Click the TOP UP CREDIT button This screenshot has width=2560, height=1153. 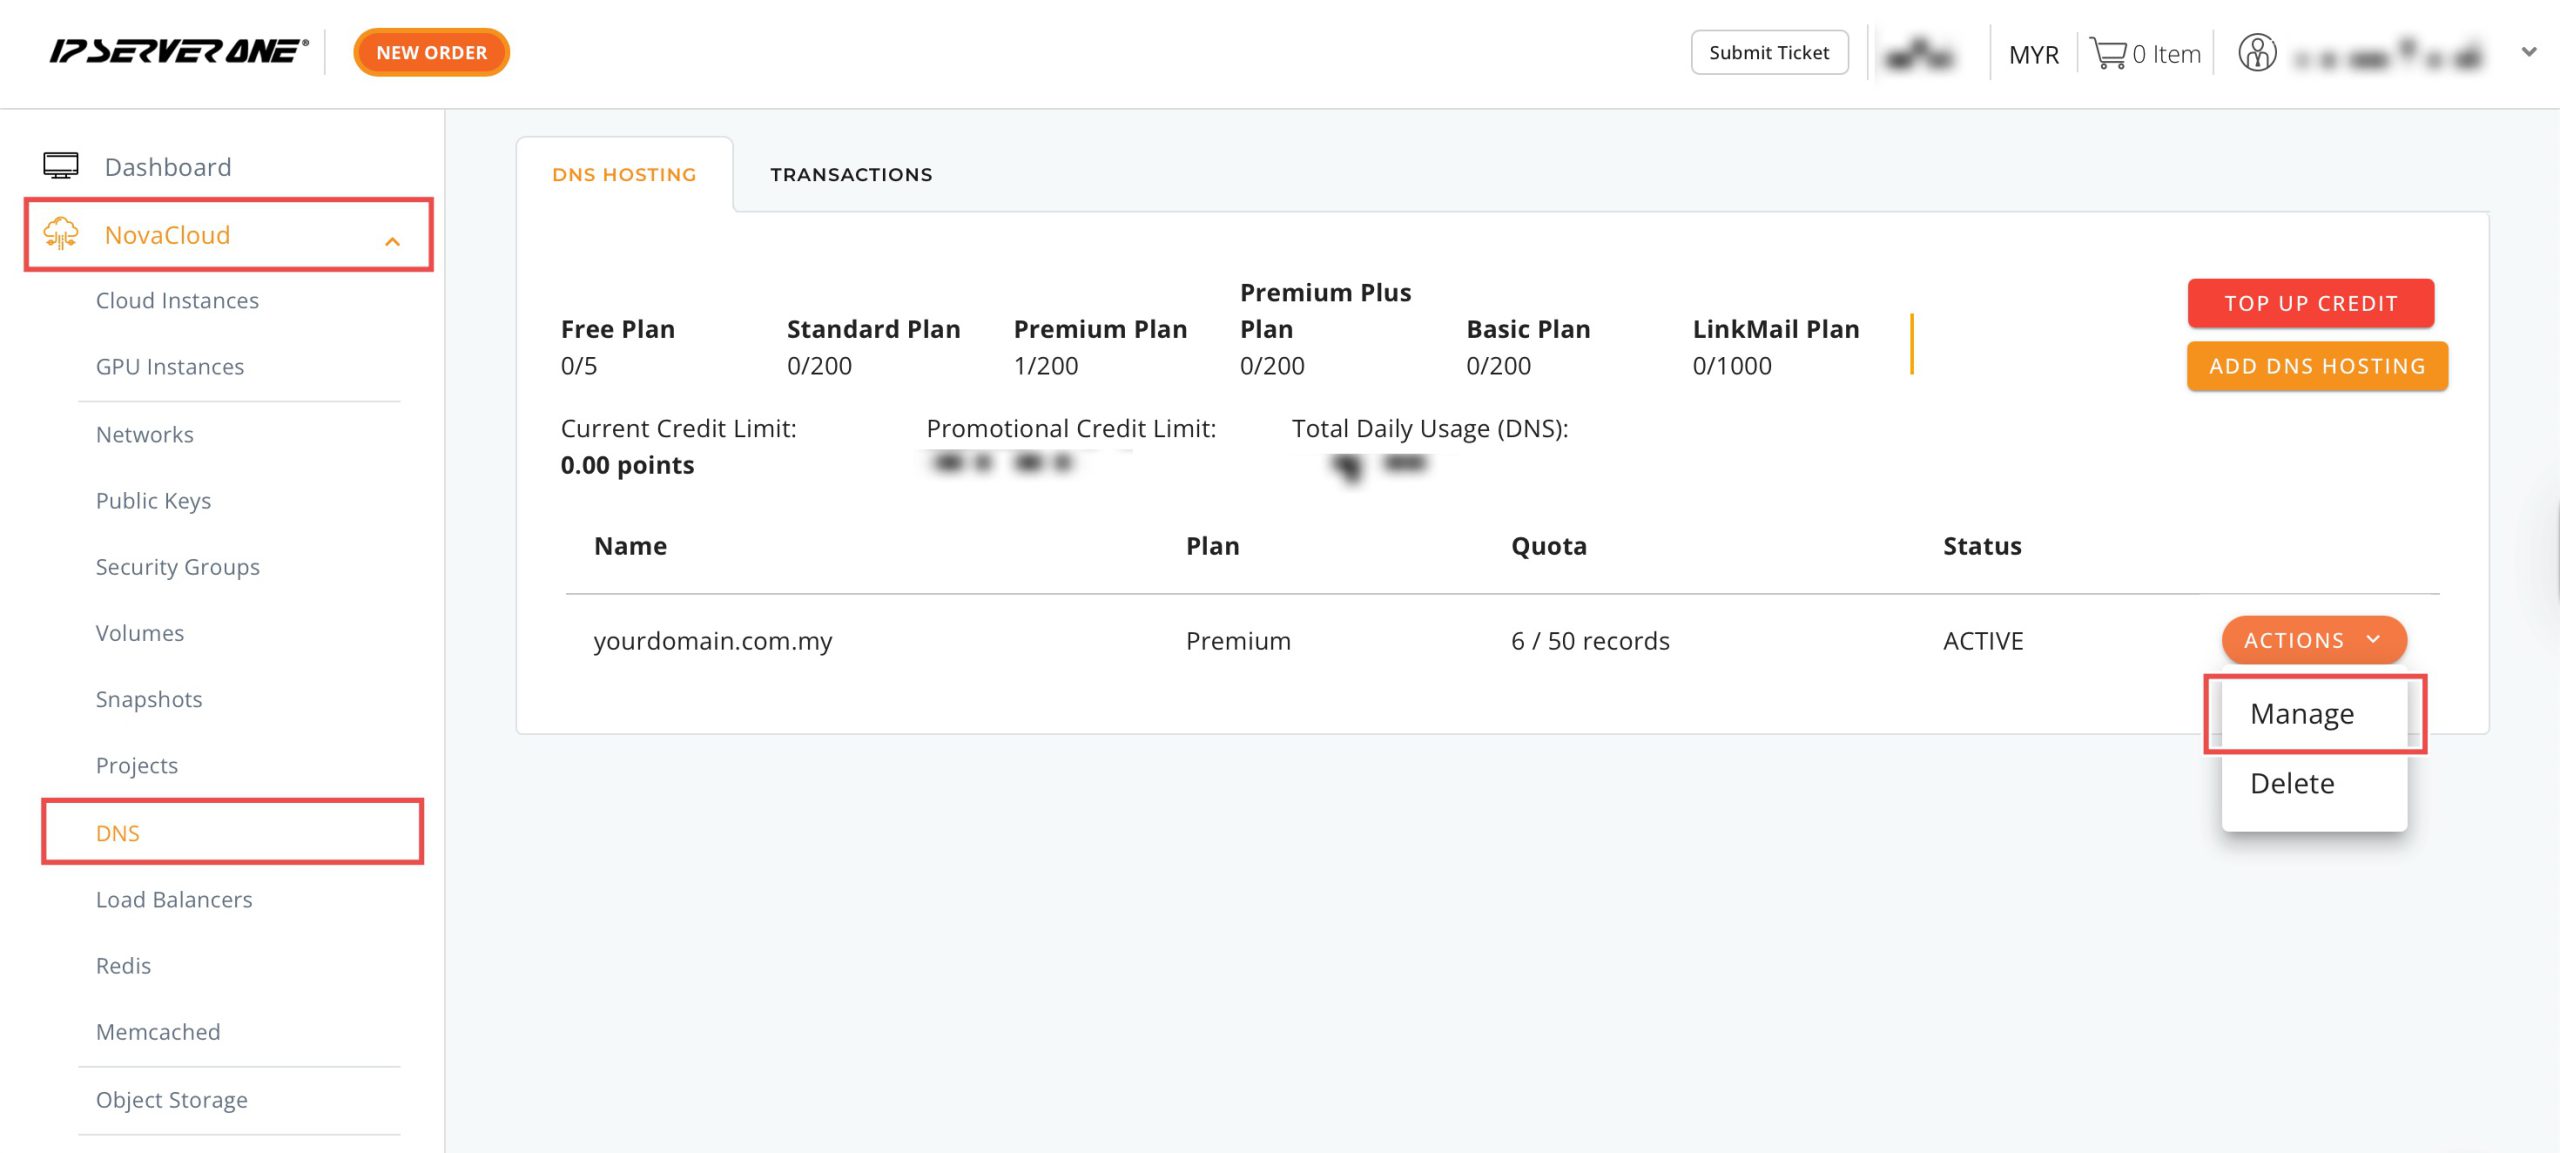2310,303
